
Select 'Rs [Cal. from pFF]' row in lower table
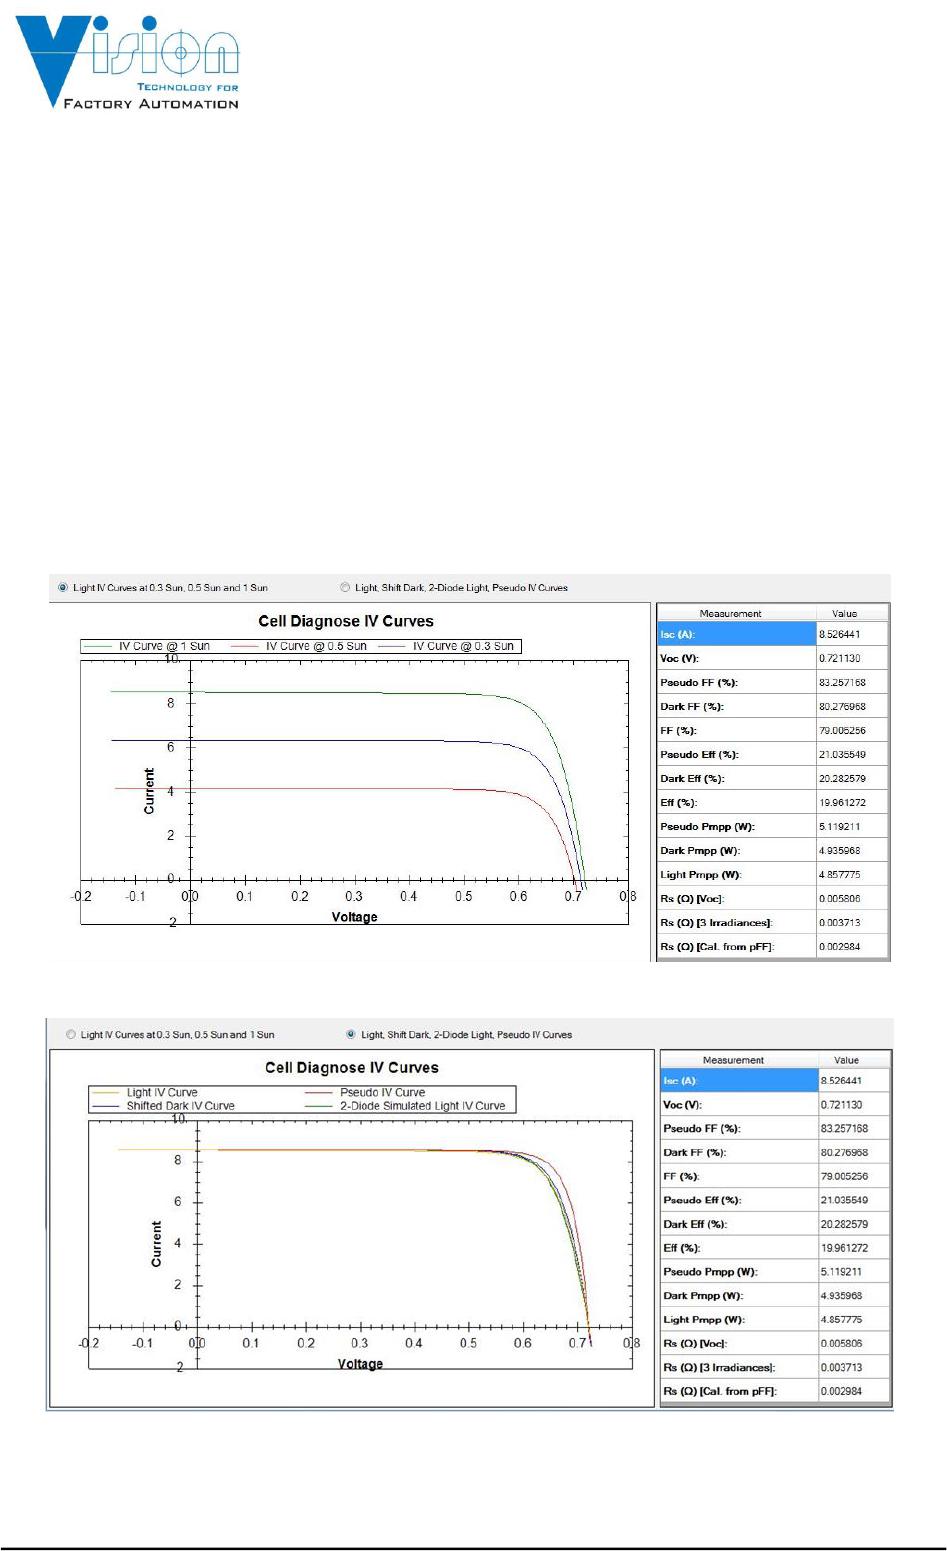[738, 1391]
